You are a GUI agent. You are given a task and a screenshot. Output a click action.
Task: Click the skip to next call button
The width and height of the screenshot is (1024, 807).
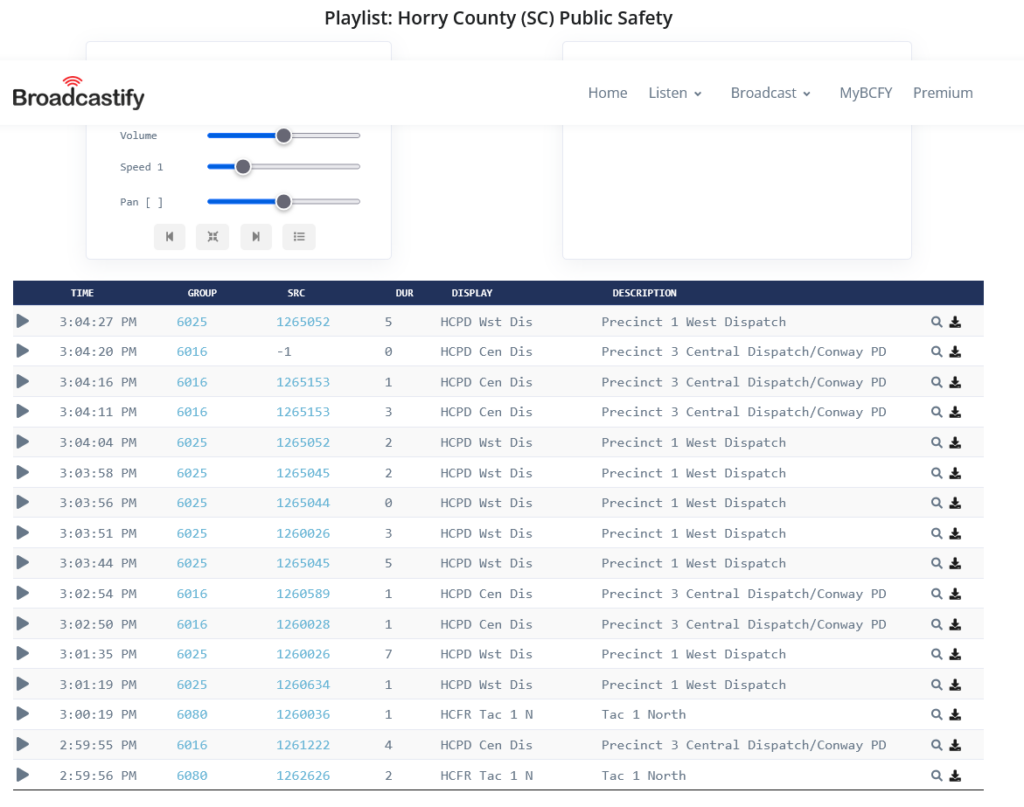(x=256, y=237)
